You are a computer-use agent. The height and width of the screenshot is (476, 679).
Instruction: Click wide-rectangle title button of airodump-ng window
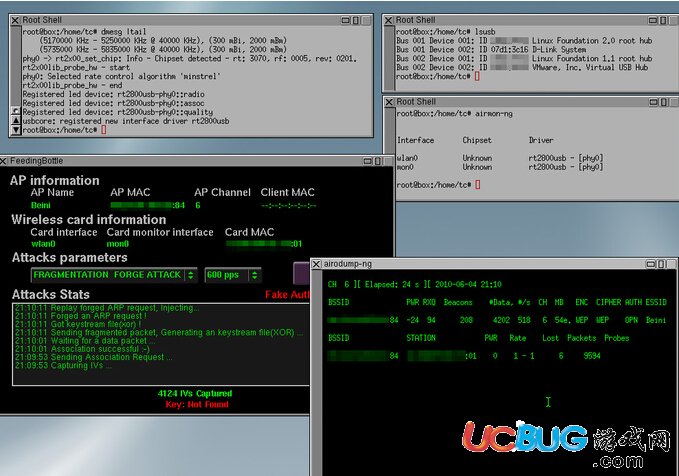click(650, 264)
